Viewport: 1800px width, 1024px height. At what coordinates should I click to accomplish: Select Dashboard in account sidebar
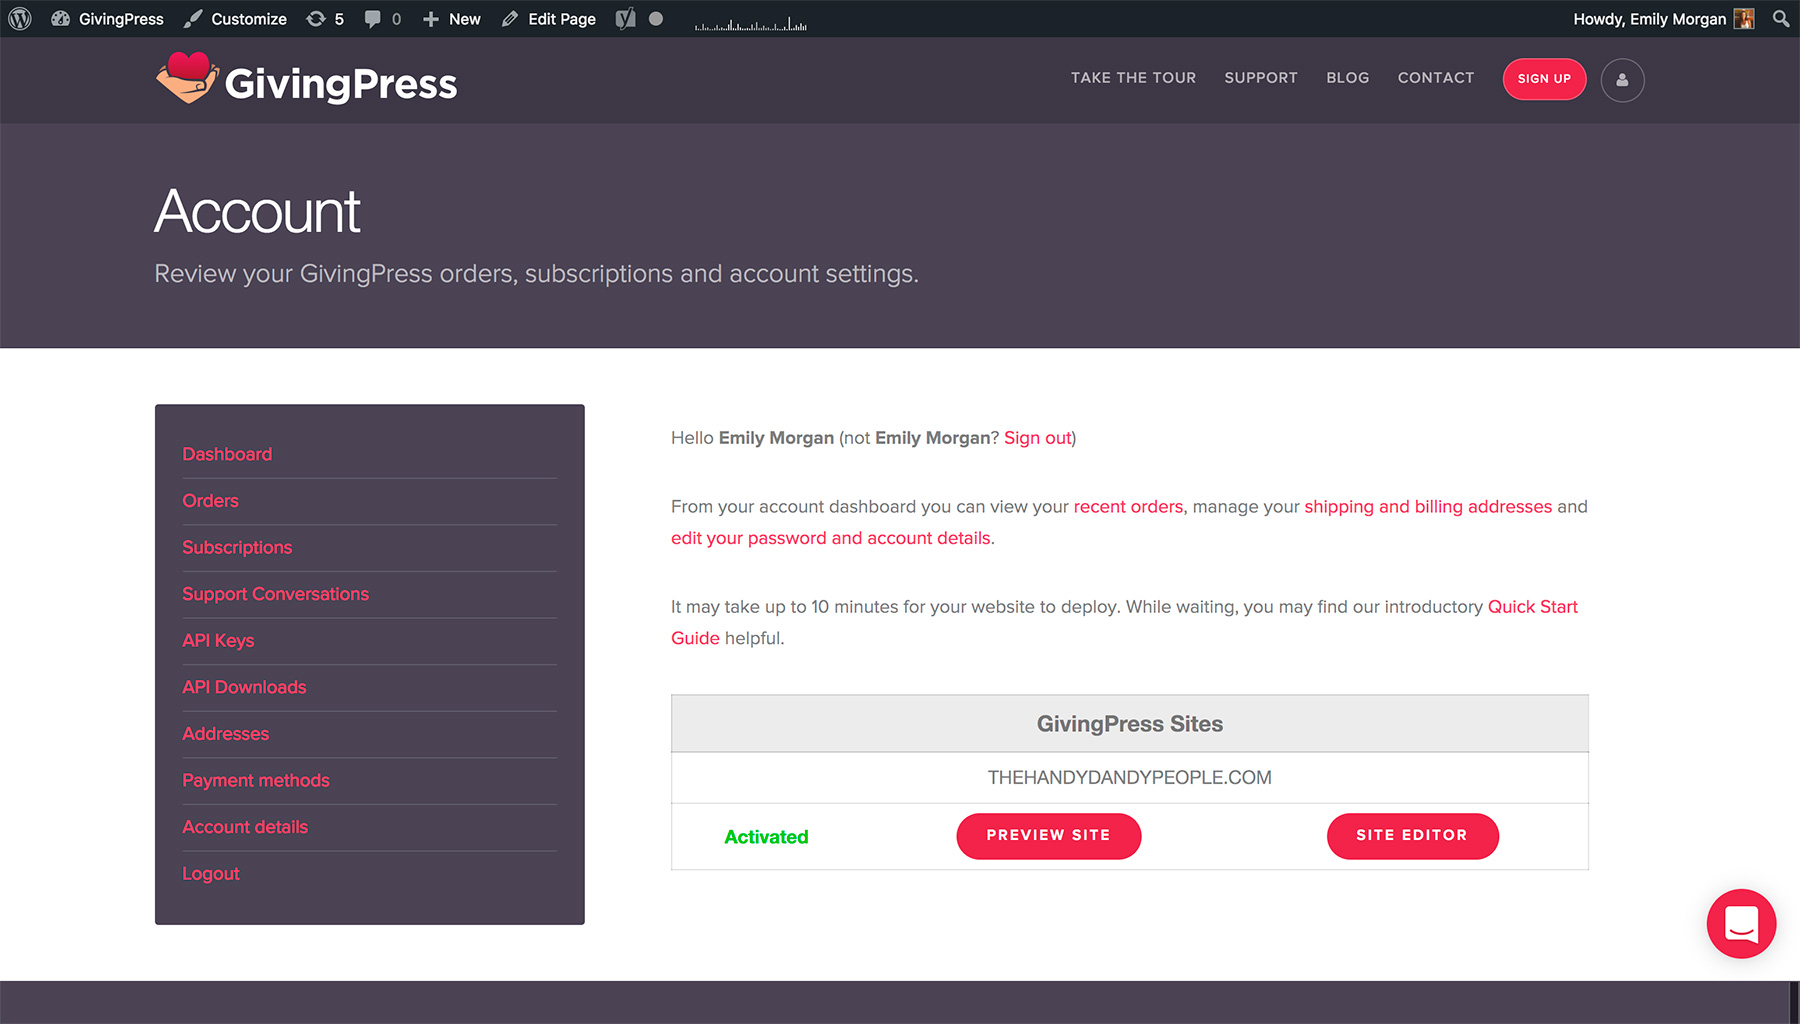227,454
